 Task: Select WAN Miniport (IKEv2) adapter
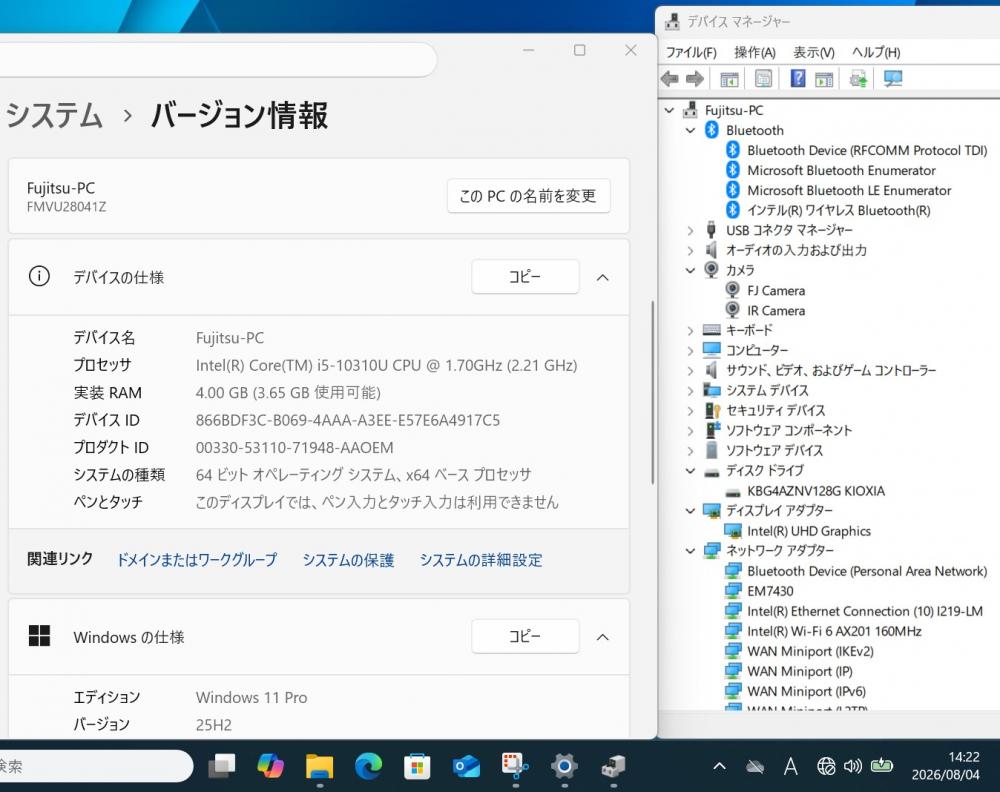click(x=810, y=651)
